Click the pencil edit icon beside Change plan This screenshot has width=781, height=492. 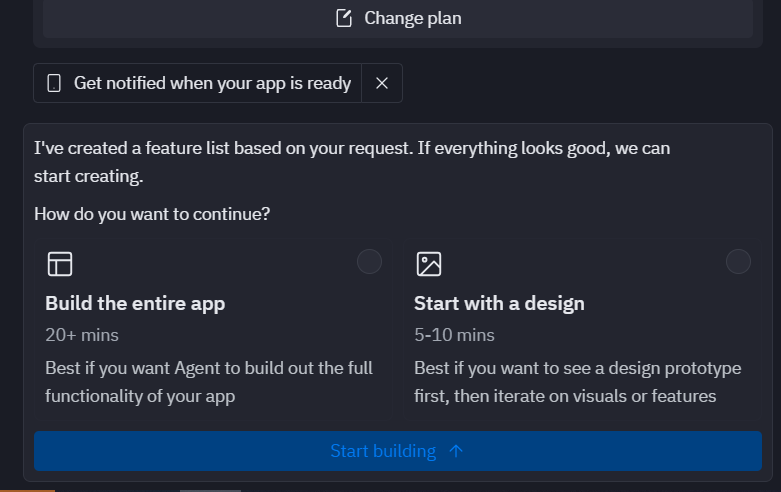pos(344,18)
